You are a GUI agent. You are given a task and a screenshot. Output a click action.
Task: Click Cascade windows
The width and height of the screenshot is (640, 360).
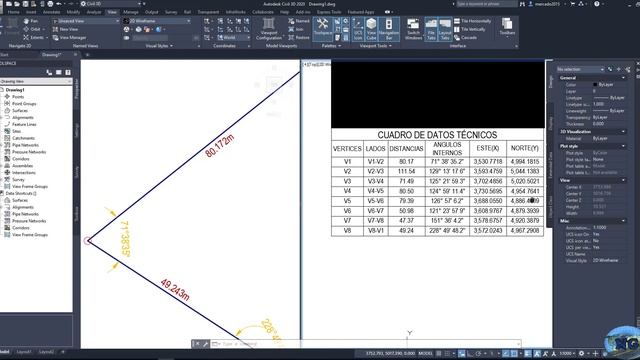click(x=465, y=38)
